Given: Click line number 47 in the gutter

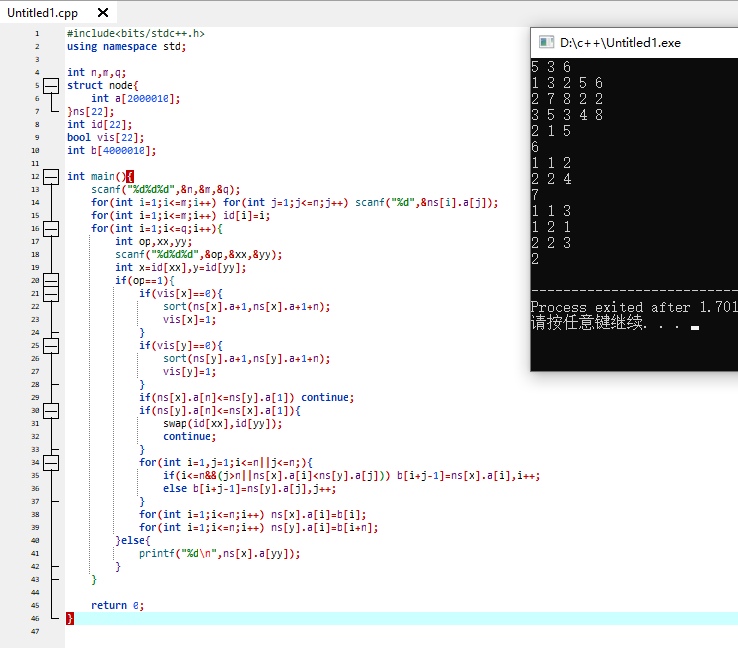Looking at the screenshot, I should coord(35,631).
